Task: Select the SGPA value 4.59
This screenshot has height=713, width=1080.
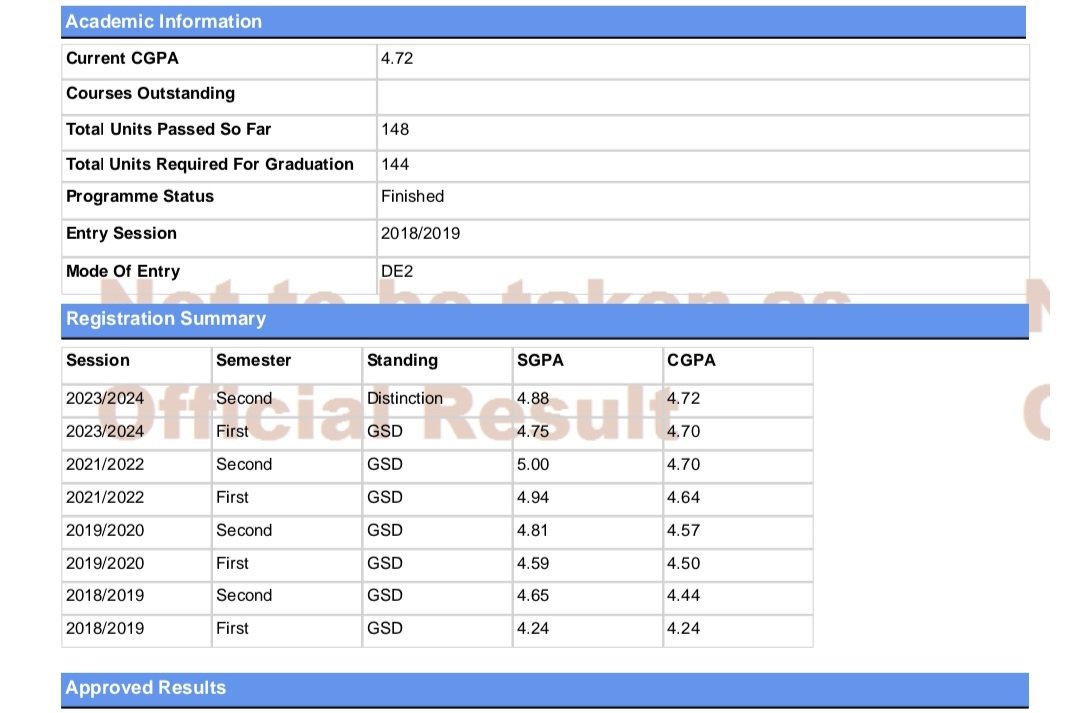Action: (533, 564)
